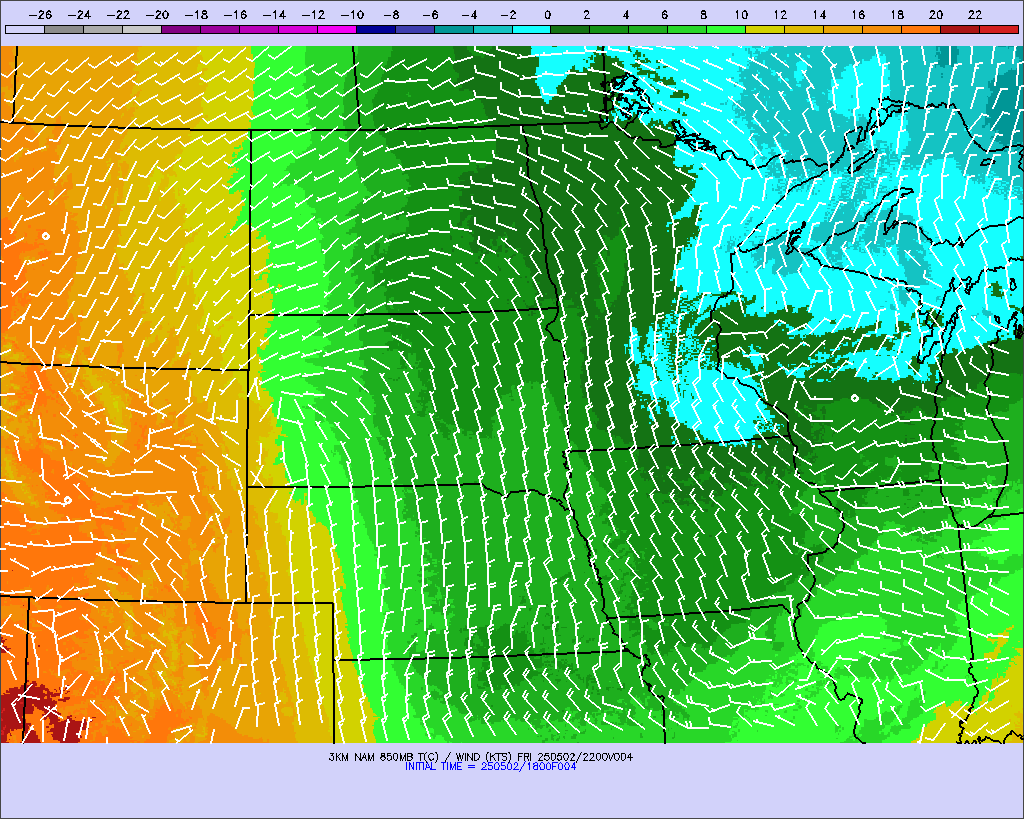
Task: Click the magenta -12 to -10 legend swatch
Action: [x=337, y=29]
